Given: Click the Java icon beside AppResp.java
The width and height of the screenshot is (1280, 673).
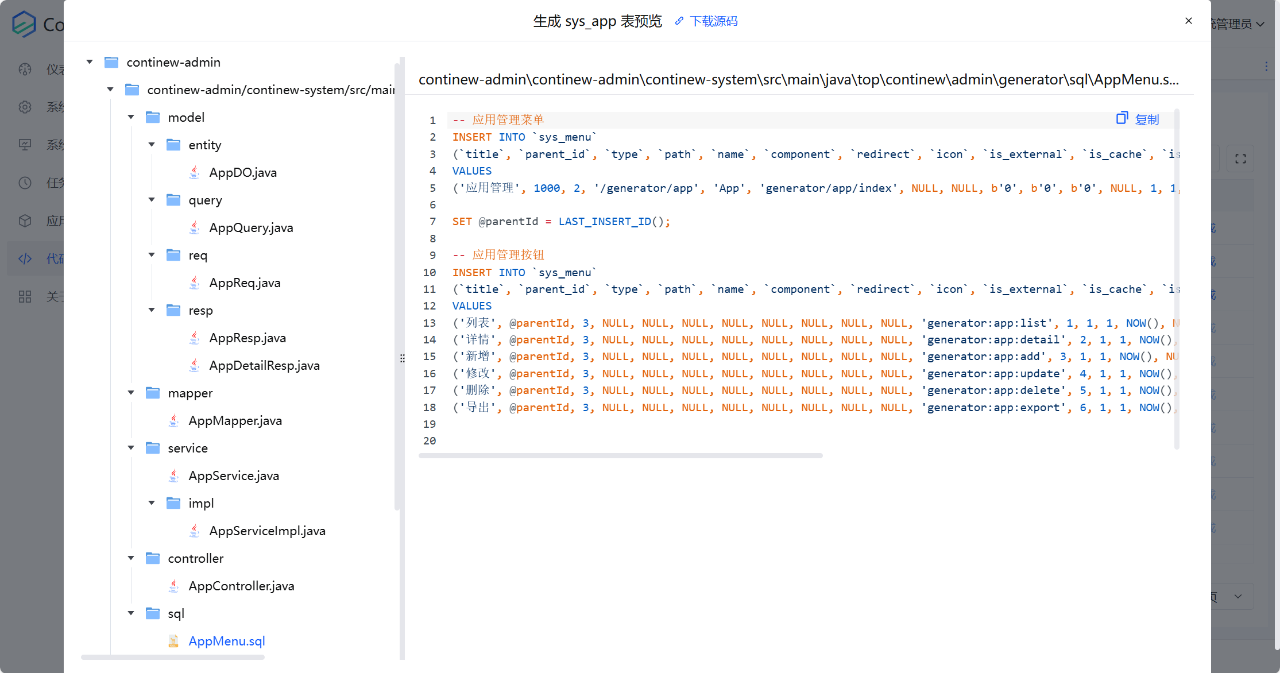Looking at the screenshot, I should tap(194, 337).
